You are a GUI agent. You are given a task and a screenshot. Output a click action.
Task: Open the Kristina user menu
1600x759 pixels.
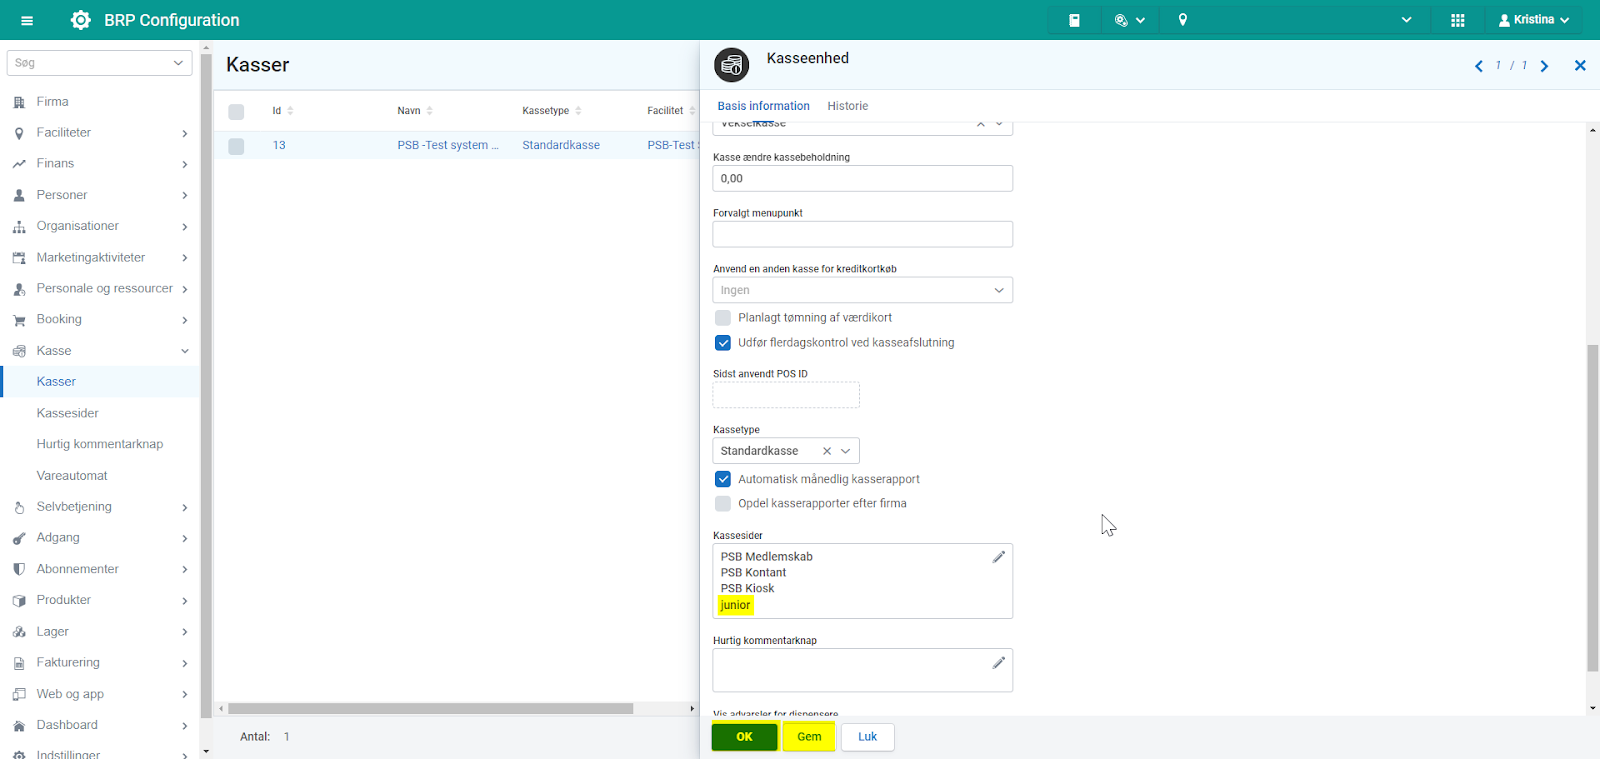pyautogui.click(x=1534, y=20)
